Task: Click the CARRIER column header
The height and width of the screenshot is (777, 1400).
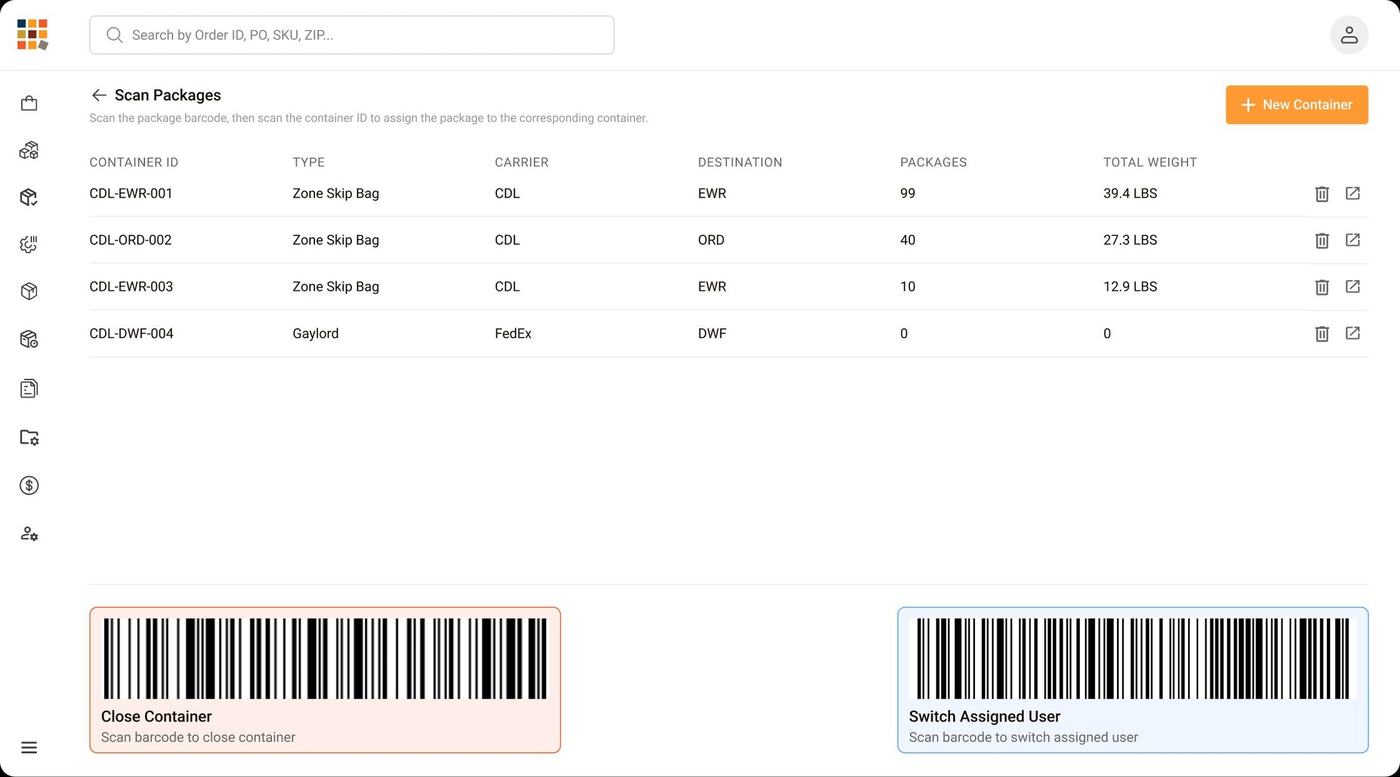Action: click(x=522, y=162)
